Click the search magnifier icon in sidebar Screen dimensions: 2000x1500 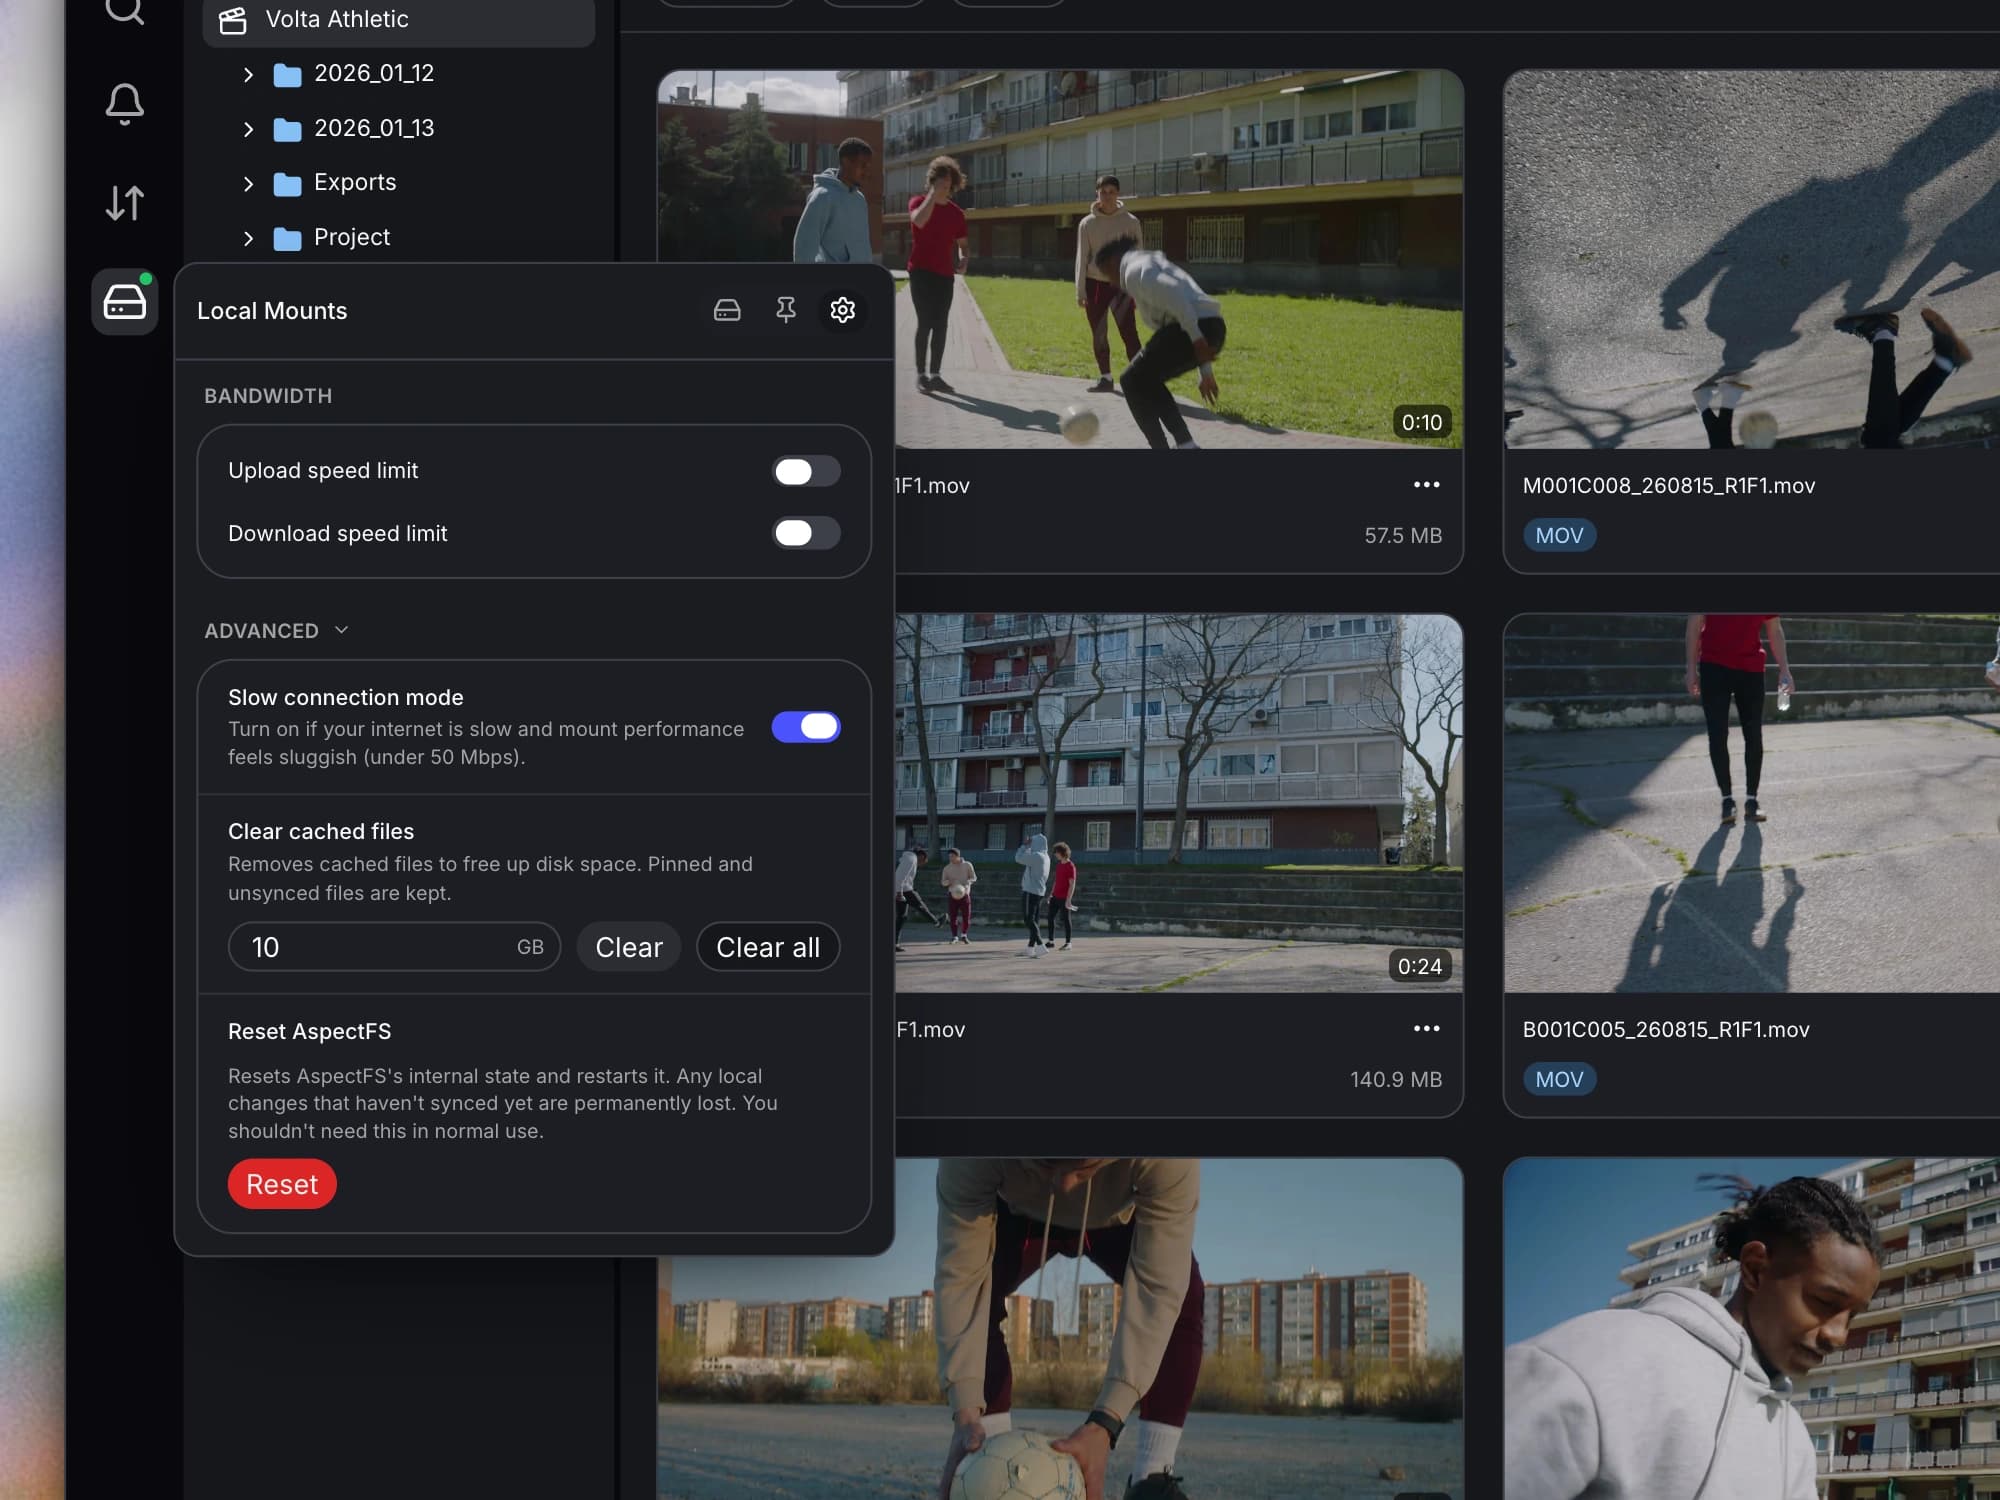pos(125,10)
